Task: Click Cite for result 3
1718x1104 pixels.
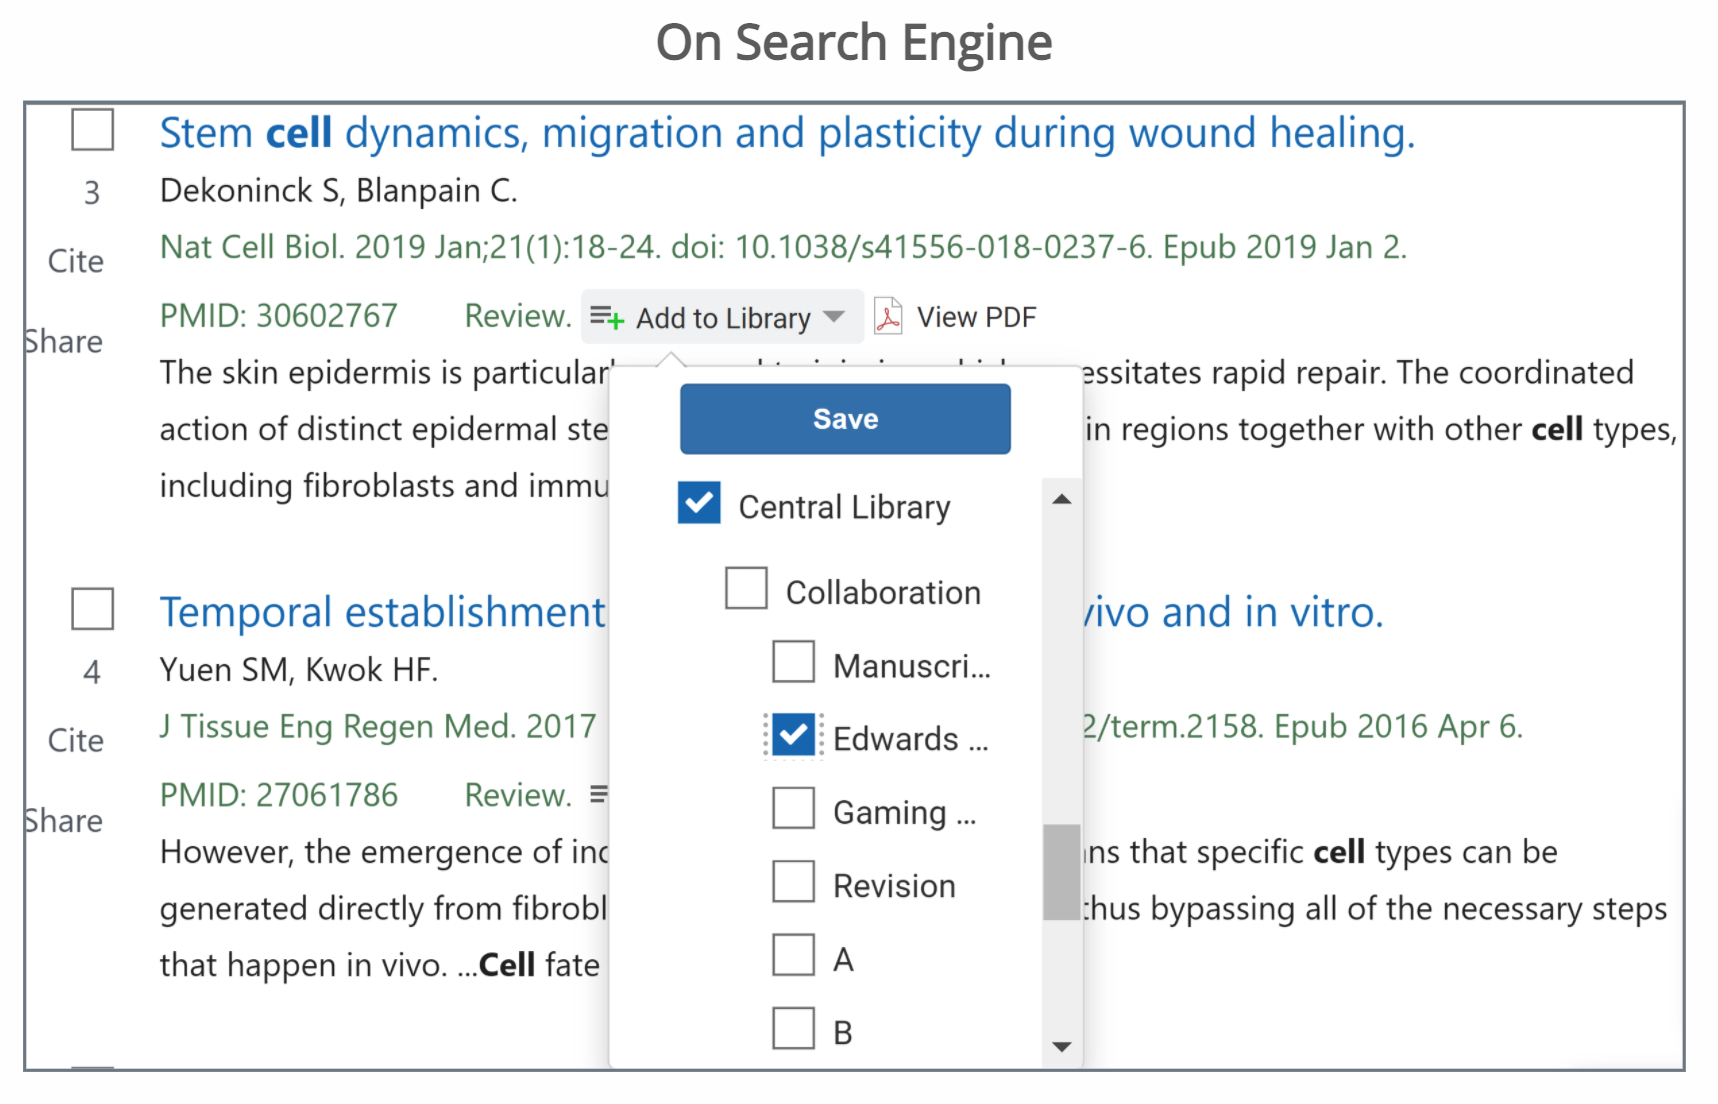Action: click(76, 261)
